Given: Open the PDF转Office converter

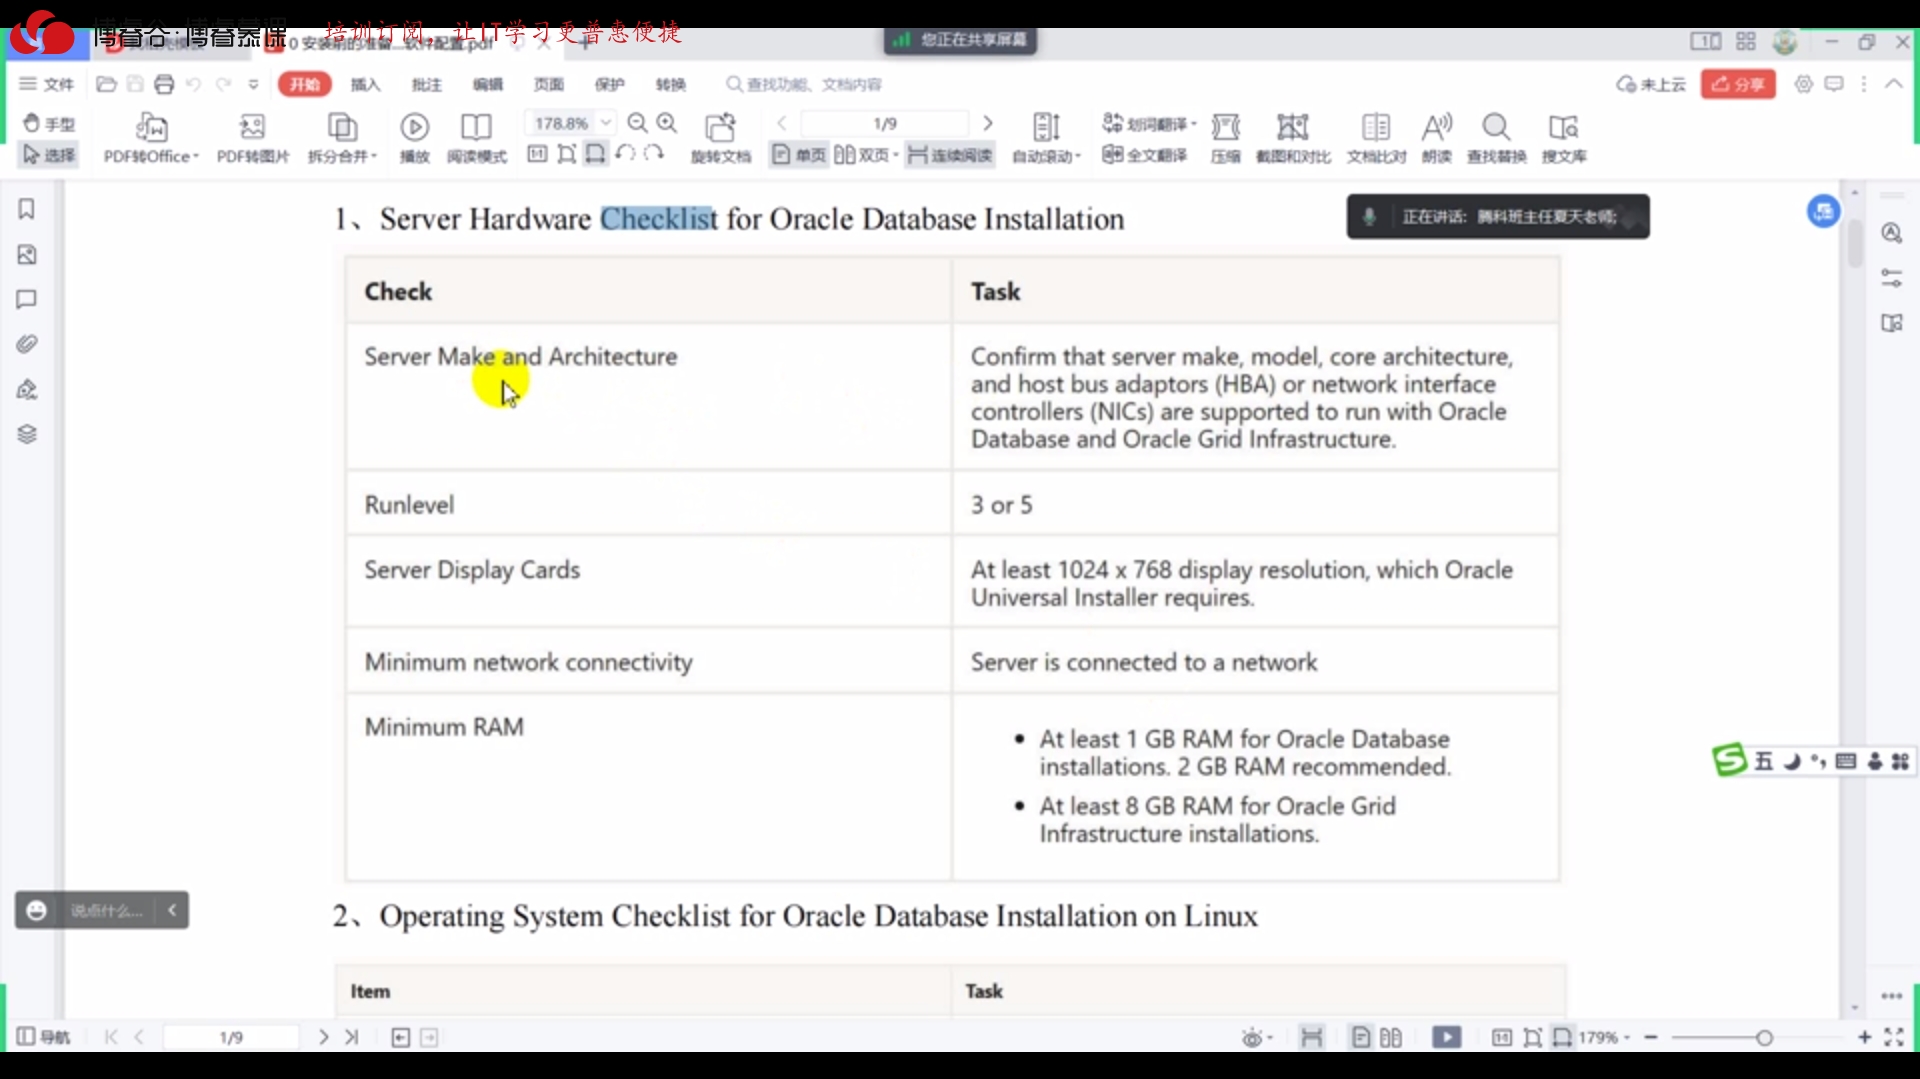Looking at the screenshot, I should (152, 138).
